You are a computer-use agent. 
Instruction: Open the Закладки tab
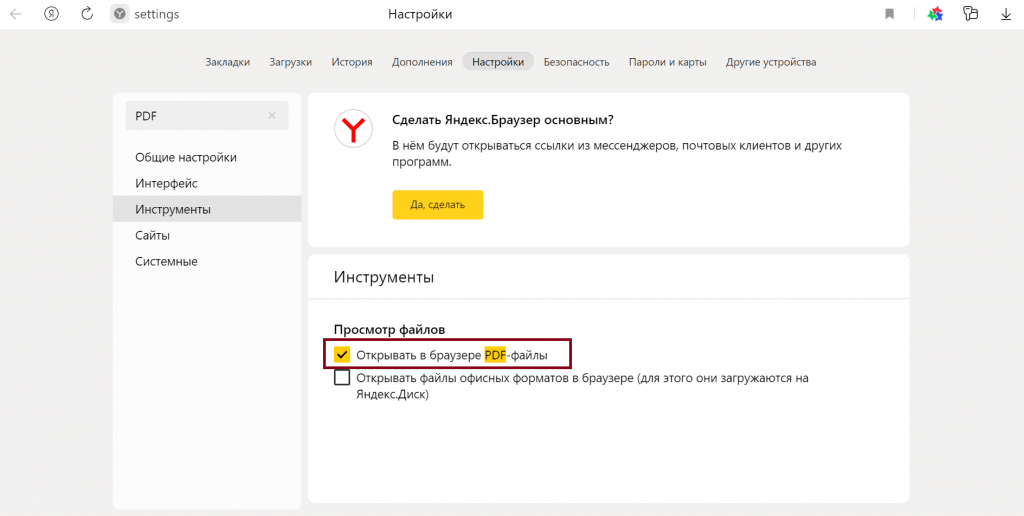click(227, 62)
